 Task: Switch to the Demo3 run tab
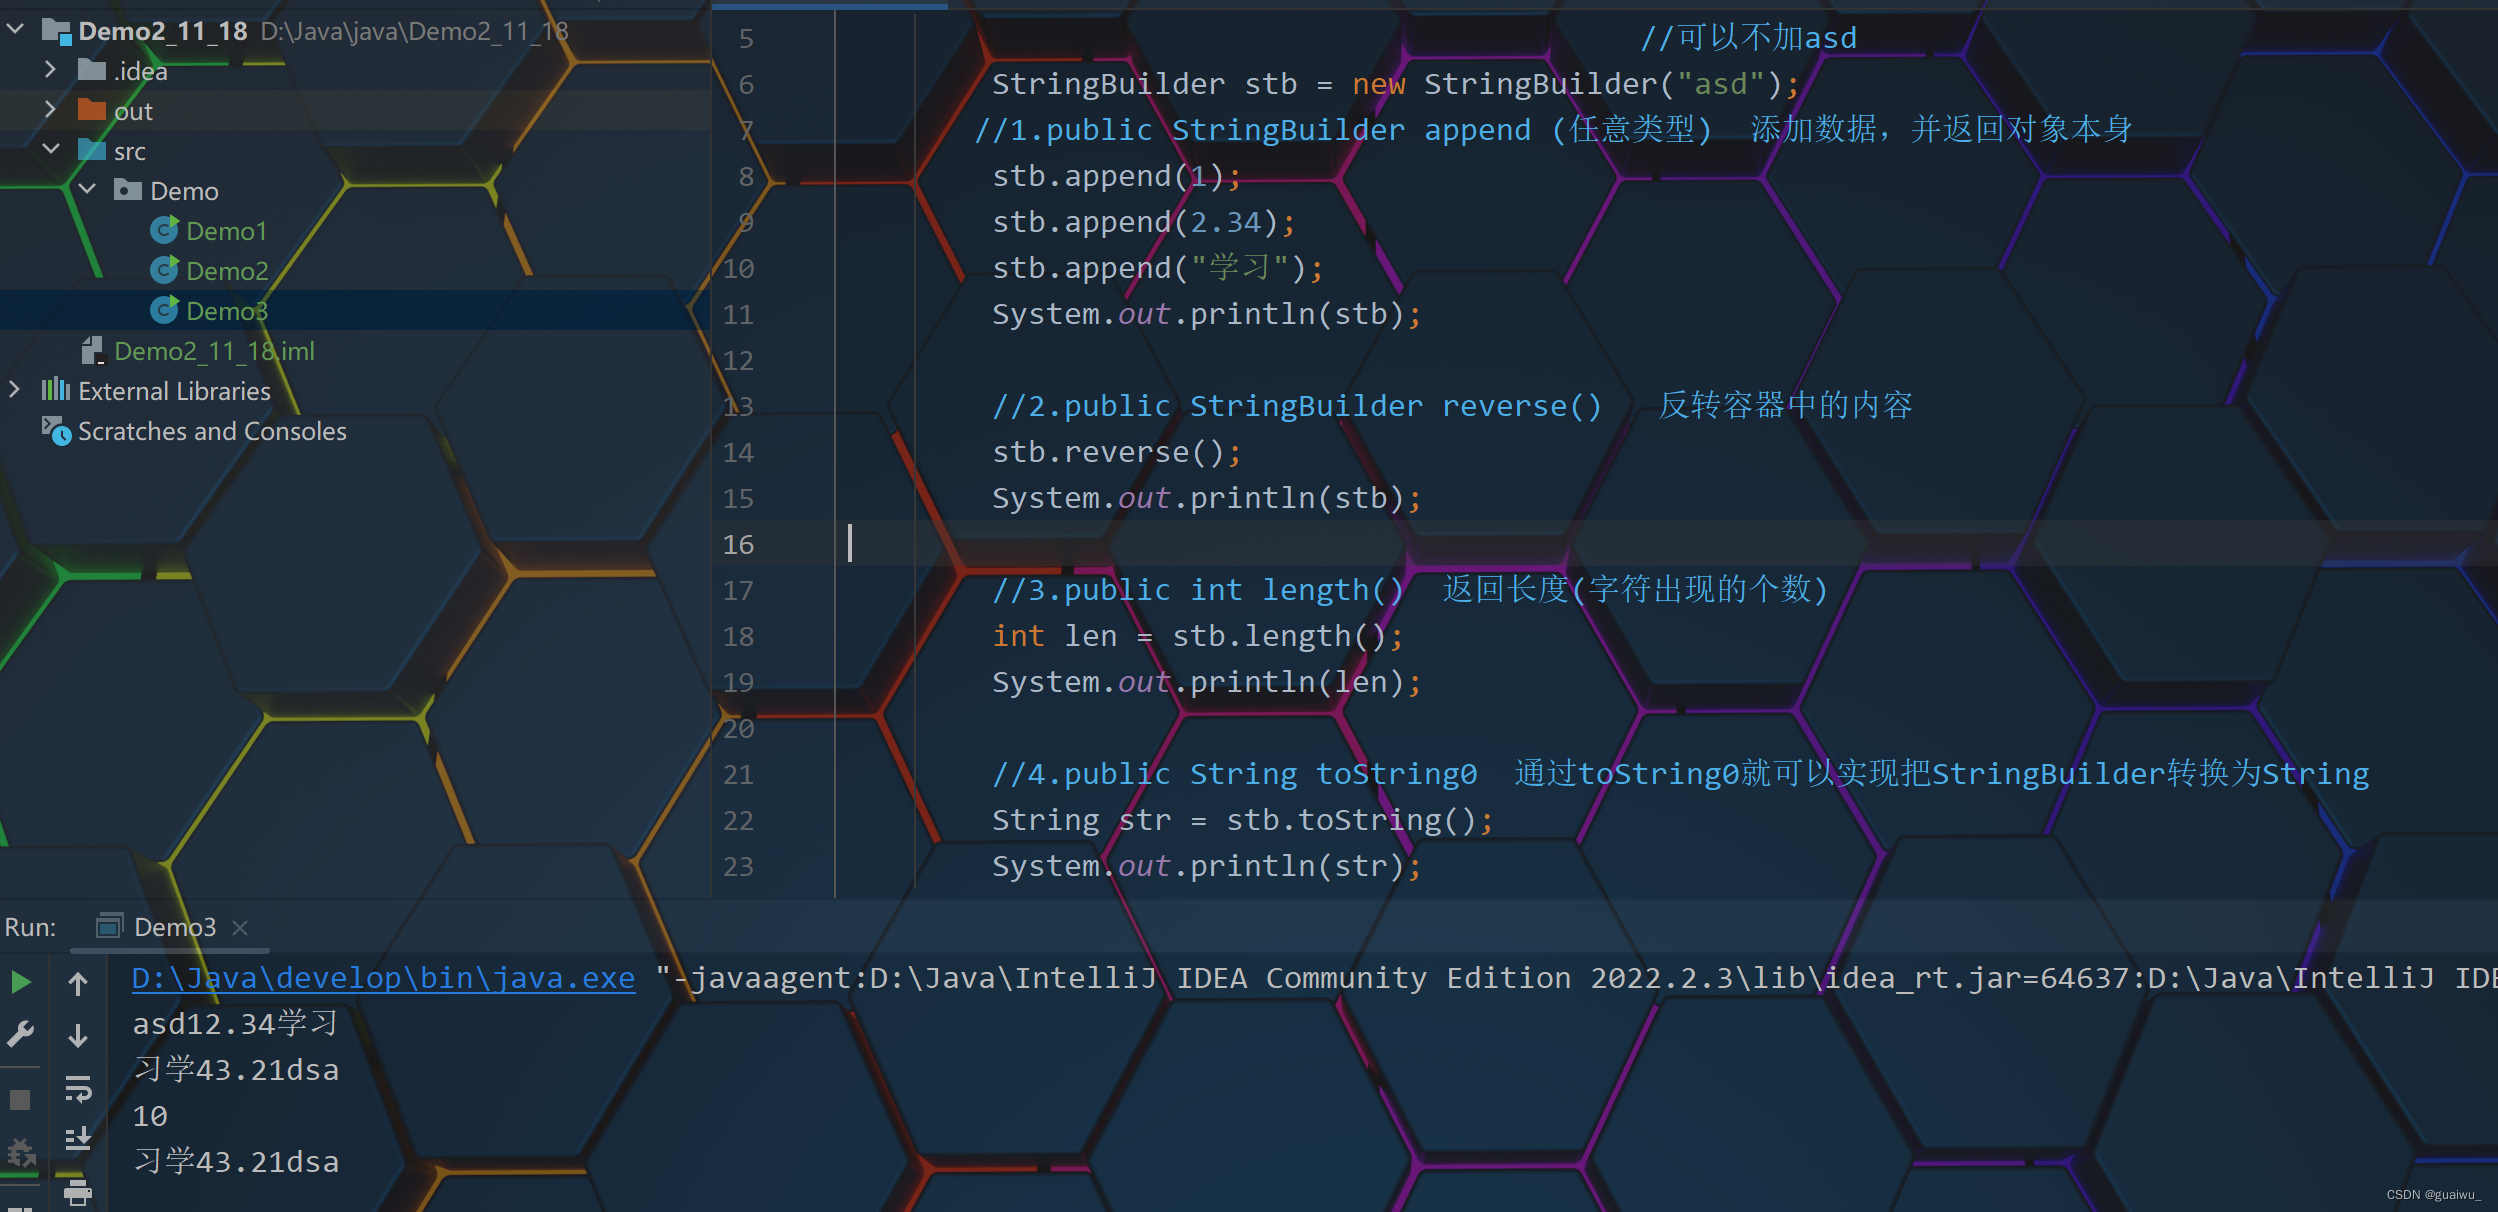[x=175, y=926]
